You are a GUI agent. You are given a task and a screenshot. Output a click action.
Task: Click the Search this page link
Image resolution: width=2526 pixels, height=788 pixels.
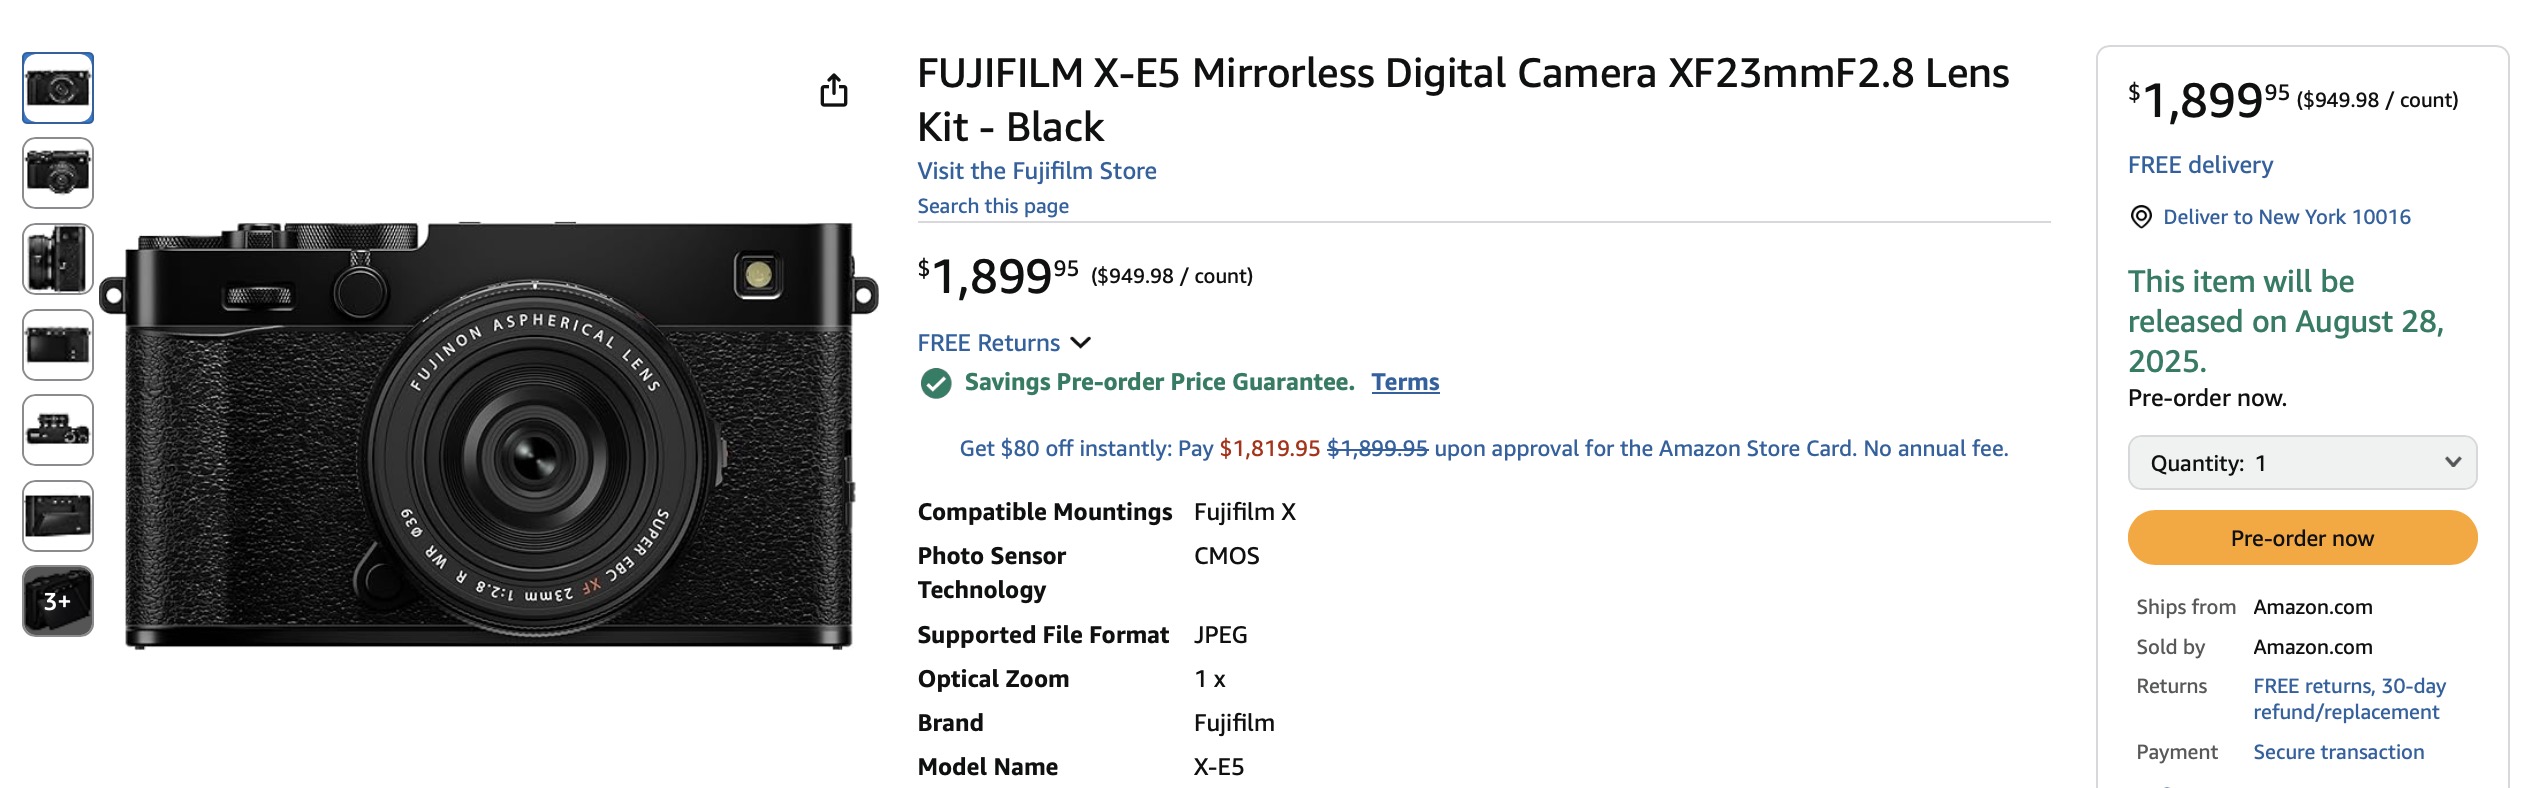[x=993, y=206]
